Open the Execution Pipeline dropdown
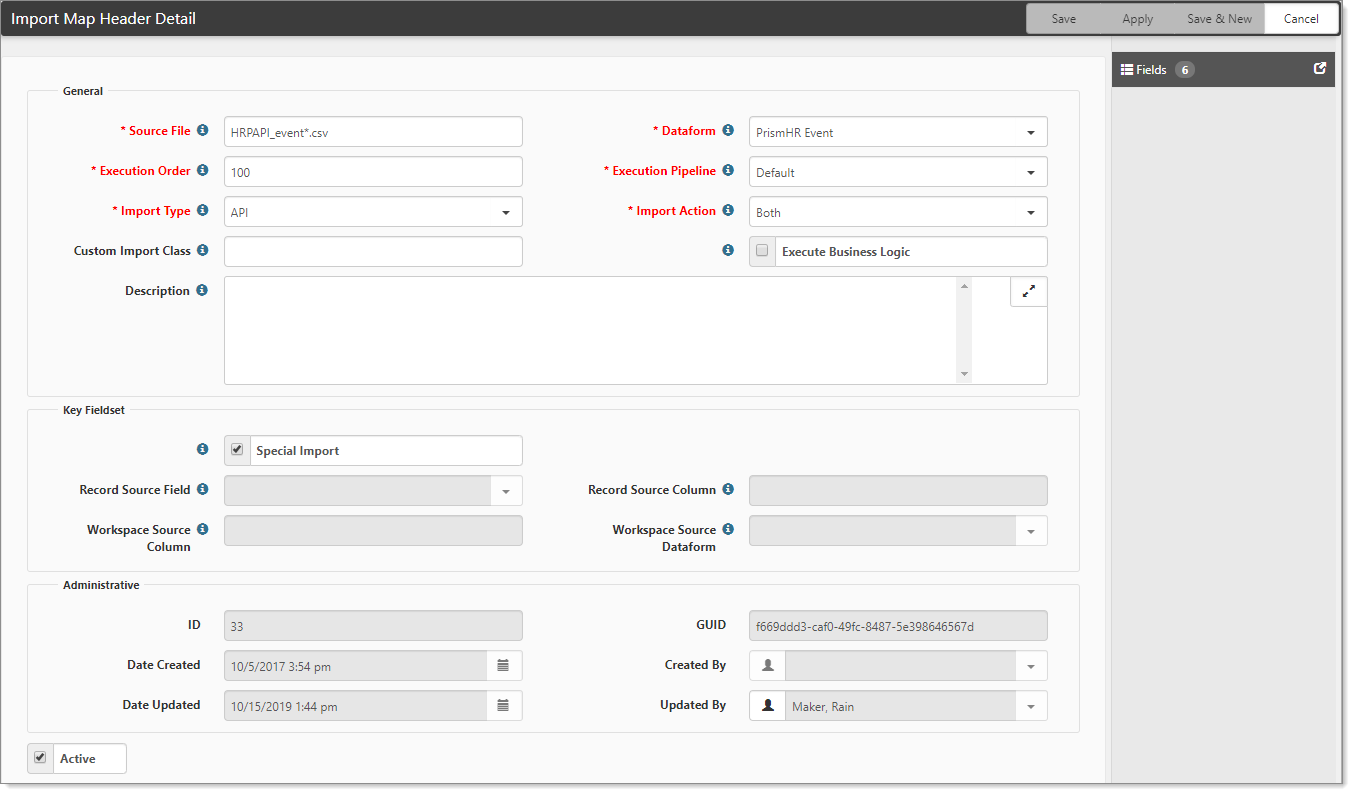Screen dimensions: 1353x794 898,172
